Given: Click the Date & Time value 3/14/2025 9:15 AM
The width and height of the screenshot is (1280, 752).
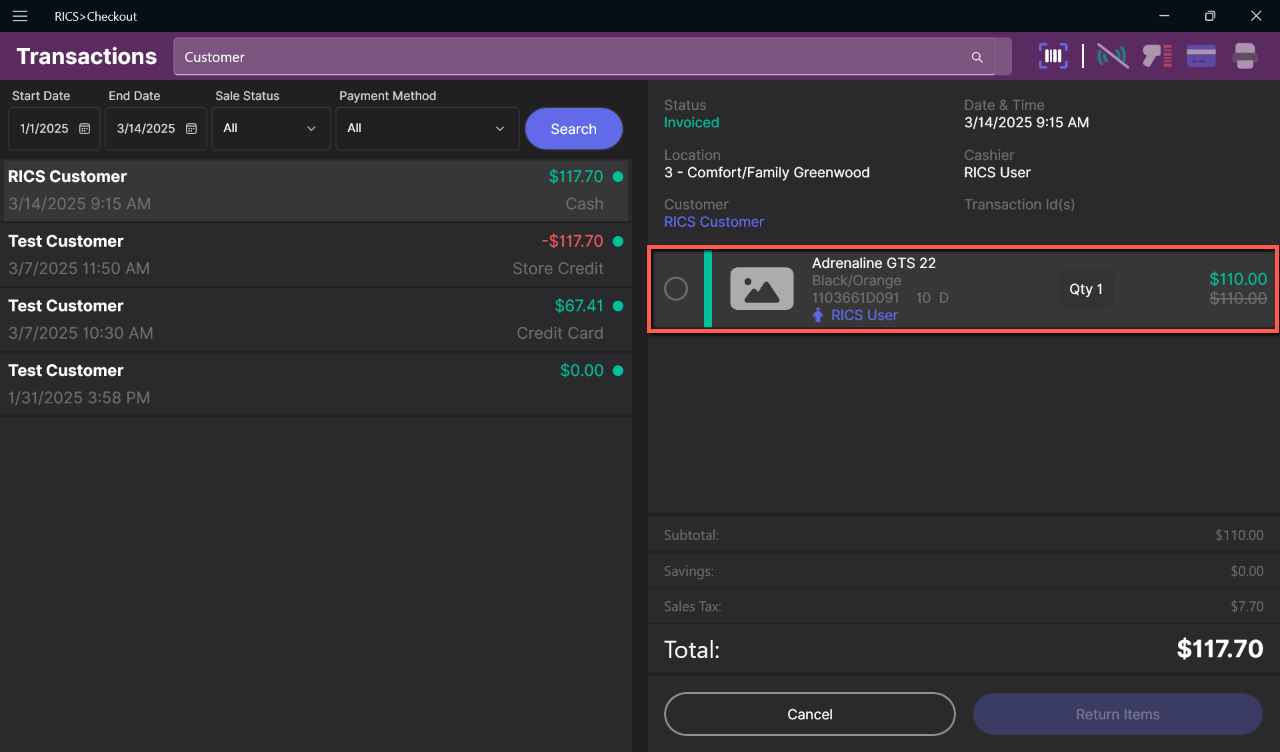Looking at the screenshot, I should (1026, 122).
